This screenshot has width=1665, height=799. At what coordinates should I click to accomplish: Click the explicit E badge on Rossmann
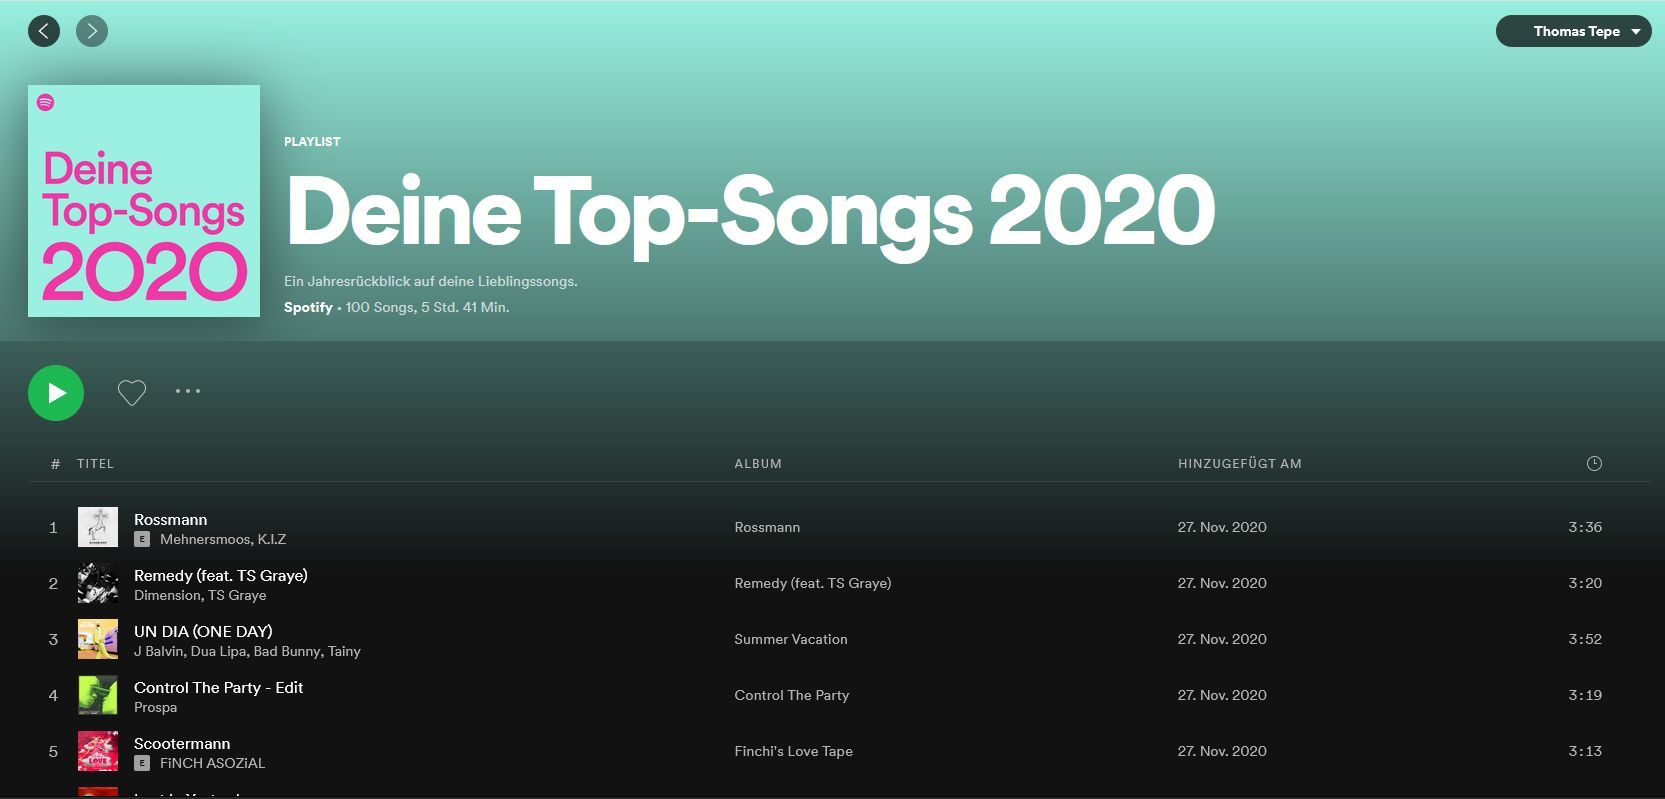[x=142, y=539]
